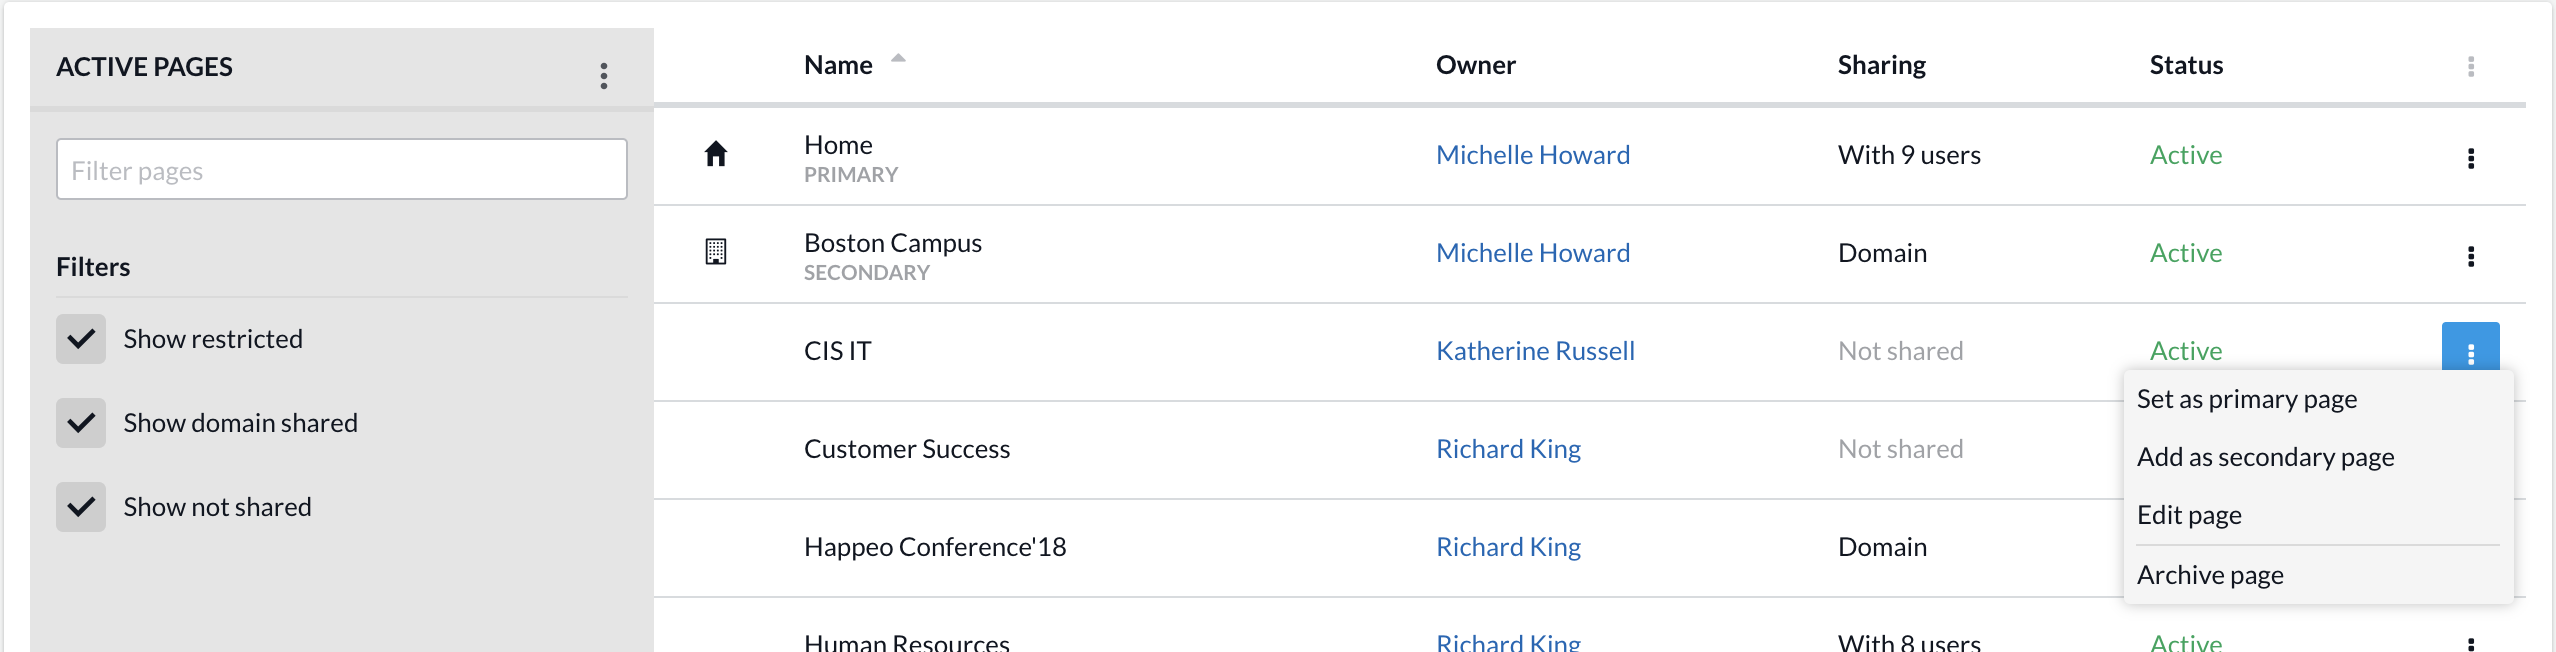Open owner Katherine Russell's profile link
The width and height of the screenshot is (2556, 652).
point(1535,351)
